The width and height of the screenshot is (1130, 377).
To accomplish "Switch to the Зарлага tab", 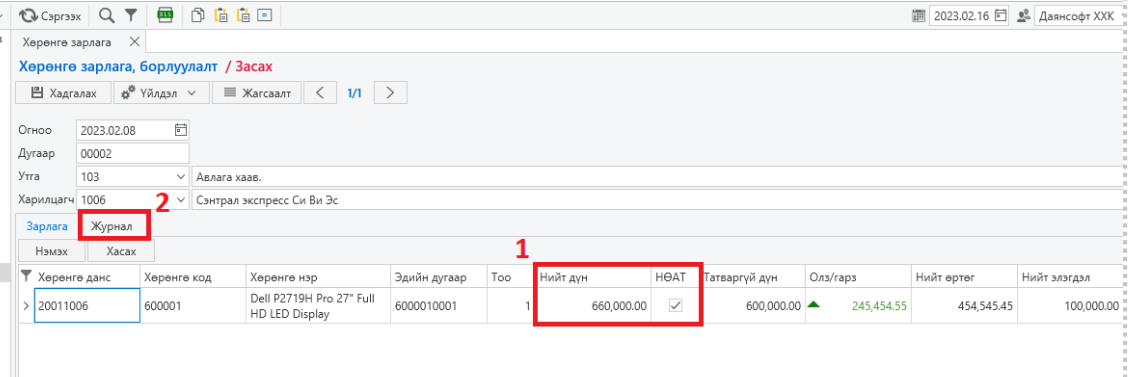I will coord(47,226).
